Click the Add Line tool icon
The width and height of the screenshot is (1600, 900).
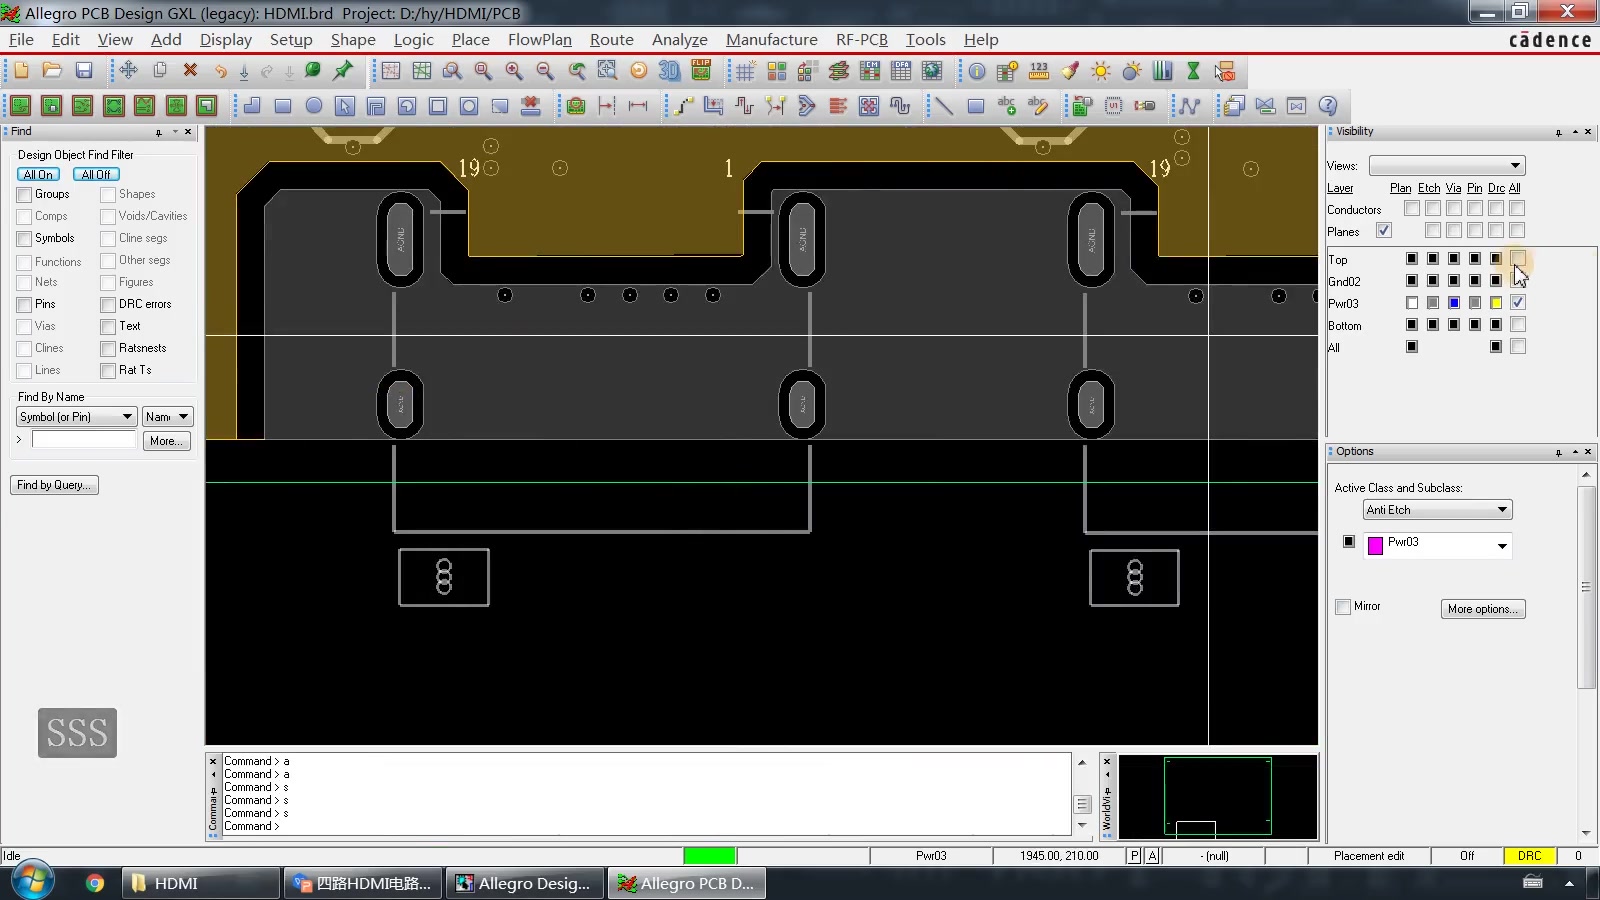point(943,106)
